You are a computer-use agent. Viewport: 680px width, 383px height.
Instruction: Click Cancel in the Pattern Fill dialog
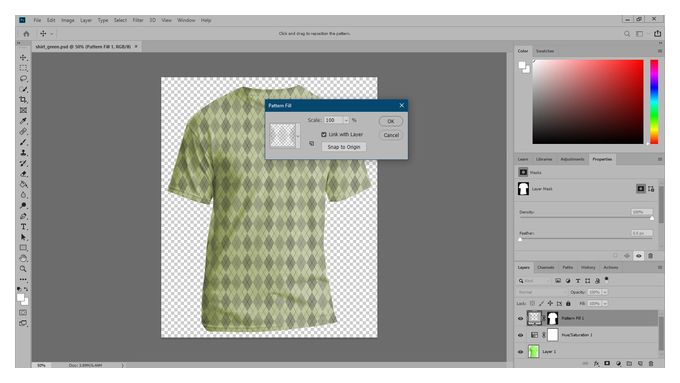pos(391,135)
